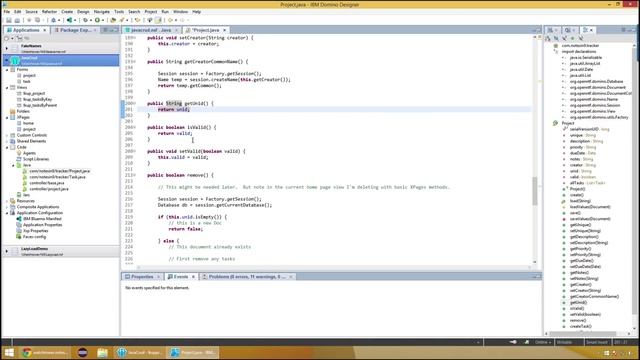Click the Open Type toolbar icon
The image size is (640, 360).
pos(113,20)
